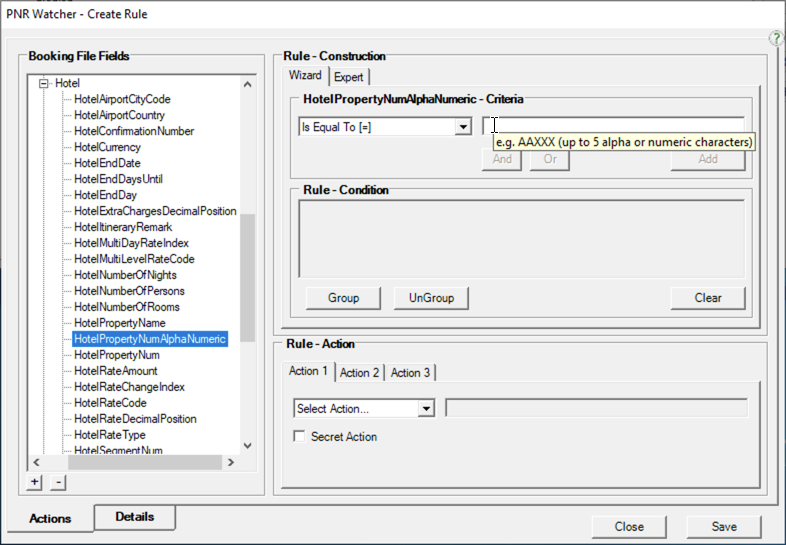Click inside the Rule Condition box

click(522, 239)
